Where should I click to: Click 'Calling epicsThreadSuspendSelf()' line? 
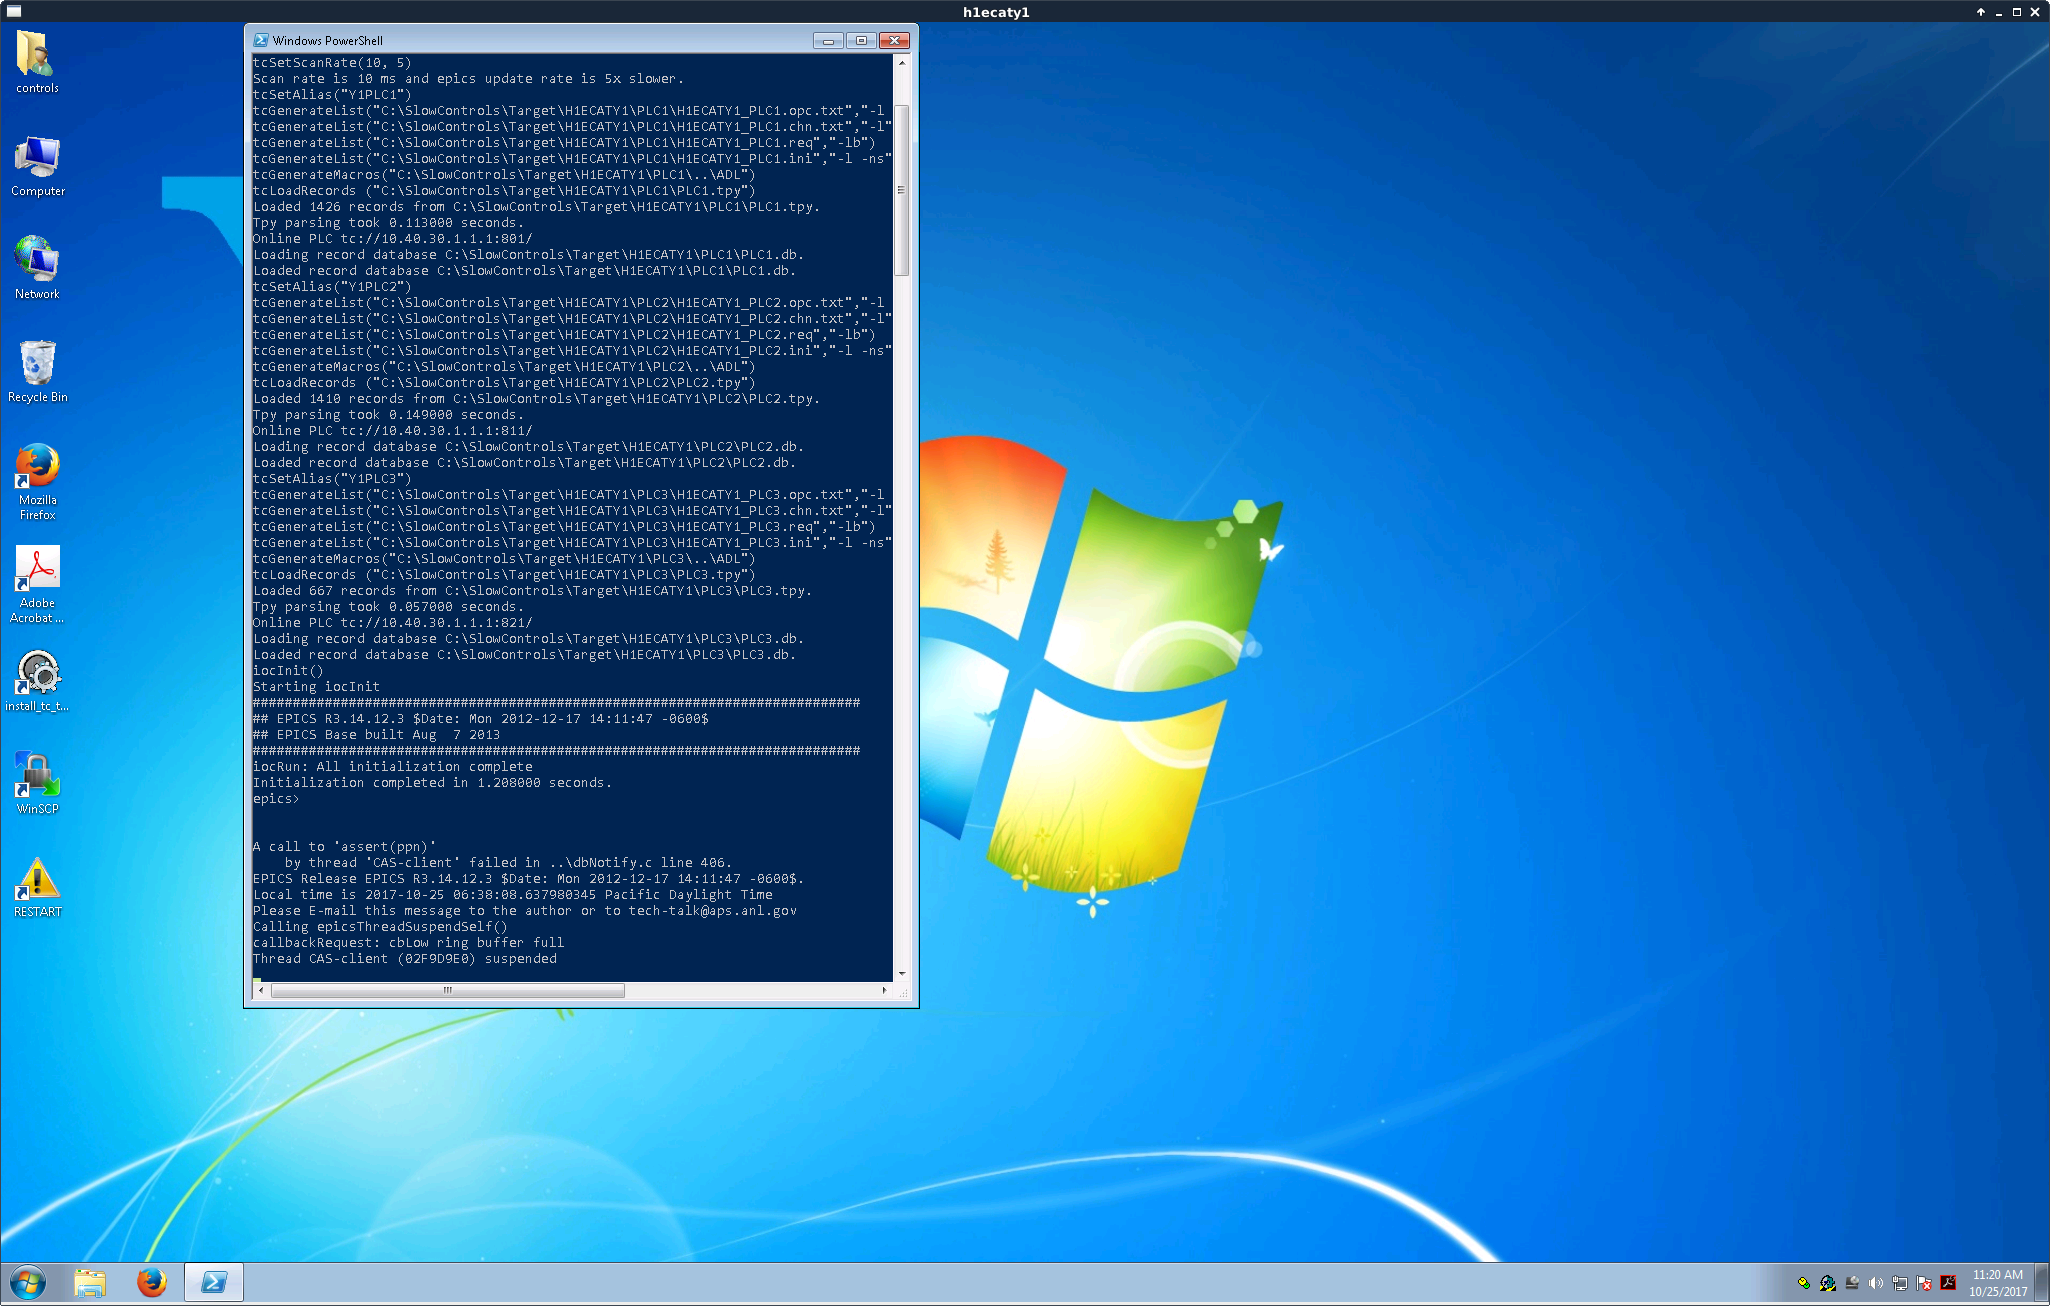(380, 927)
